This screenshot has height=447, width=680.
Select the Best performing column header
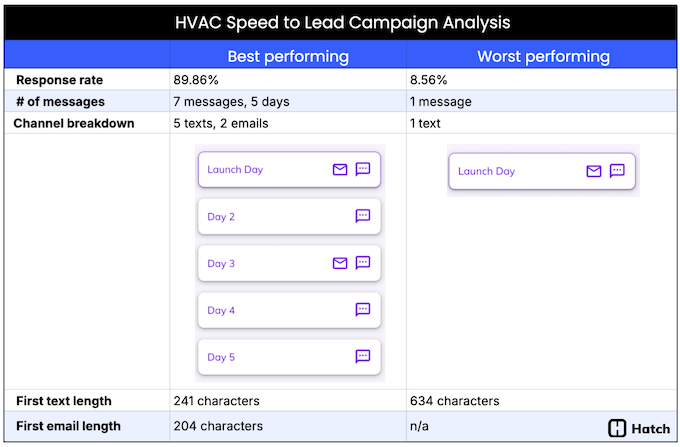coord(288,56)
